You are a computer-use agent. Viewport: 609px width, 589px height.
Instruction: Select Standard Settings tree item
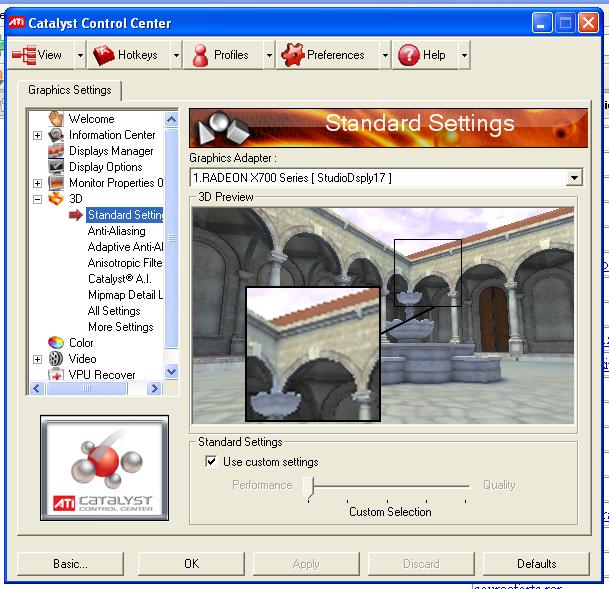[125, 215]
